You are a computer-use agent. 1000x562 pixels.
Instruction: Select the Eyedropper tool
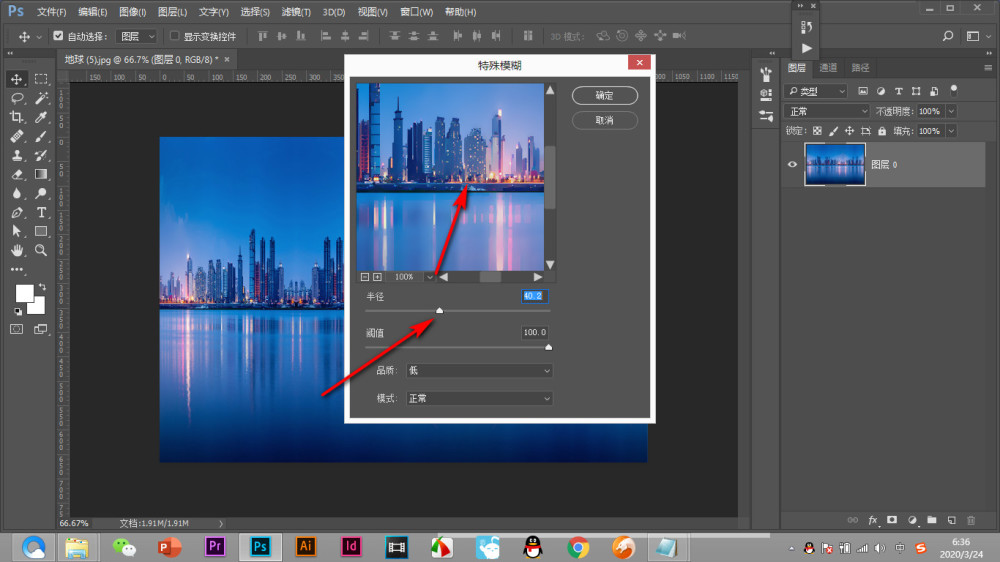(x=41, y=117)
